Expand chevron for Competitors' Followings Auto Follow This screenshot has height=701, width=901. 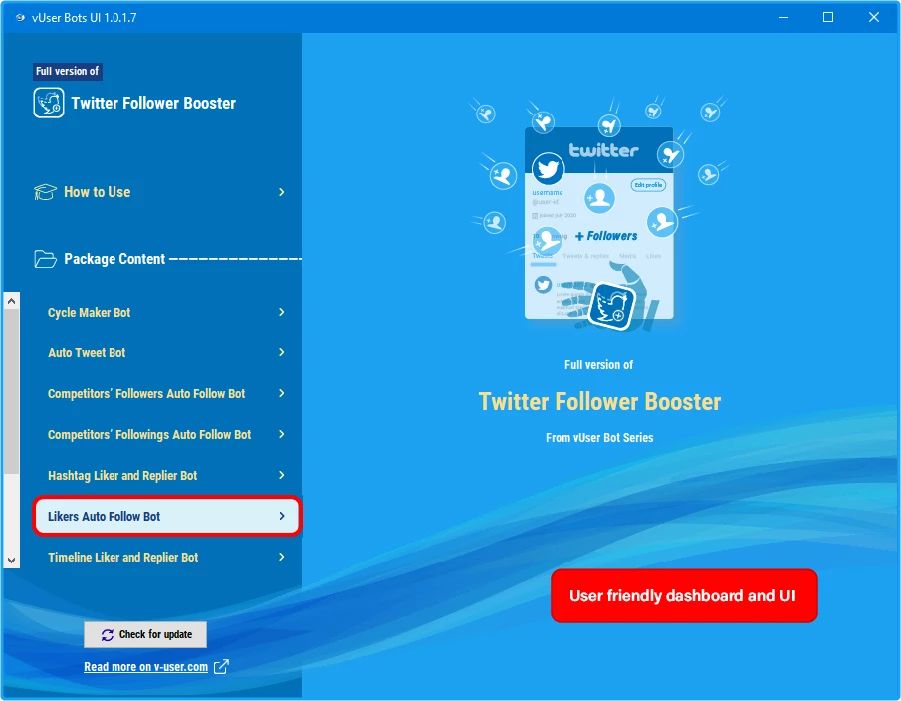pos(282,434)
